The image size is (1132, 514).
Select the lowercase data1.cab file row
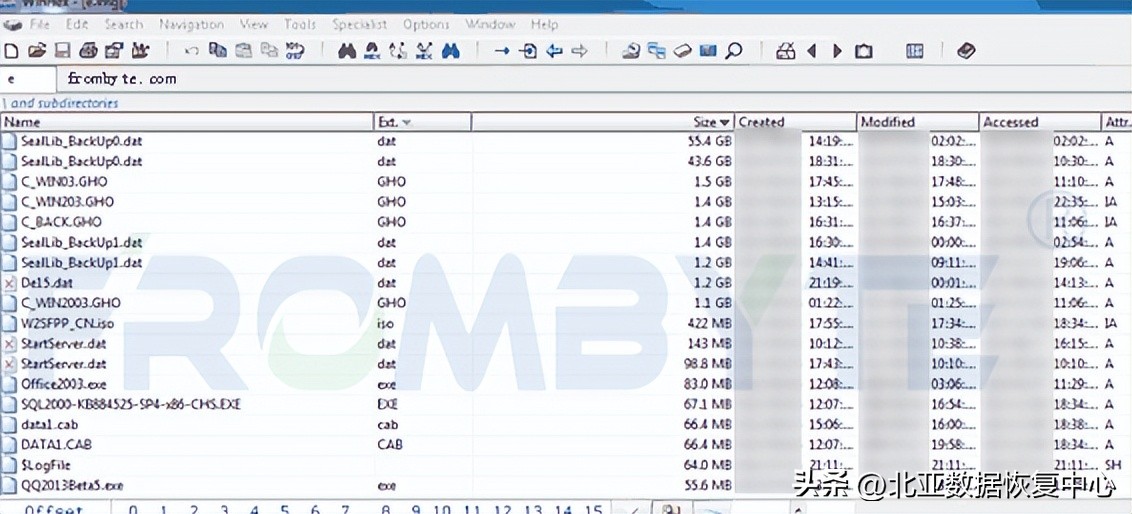coord(566,424)
